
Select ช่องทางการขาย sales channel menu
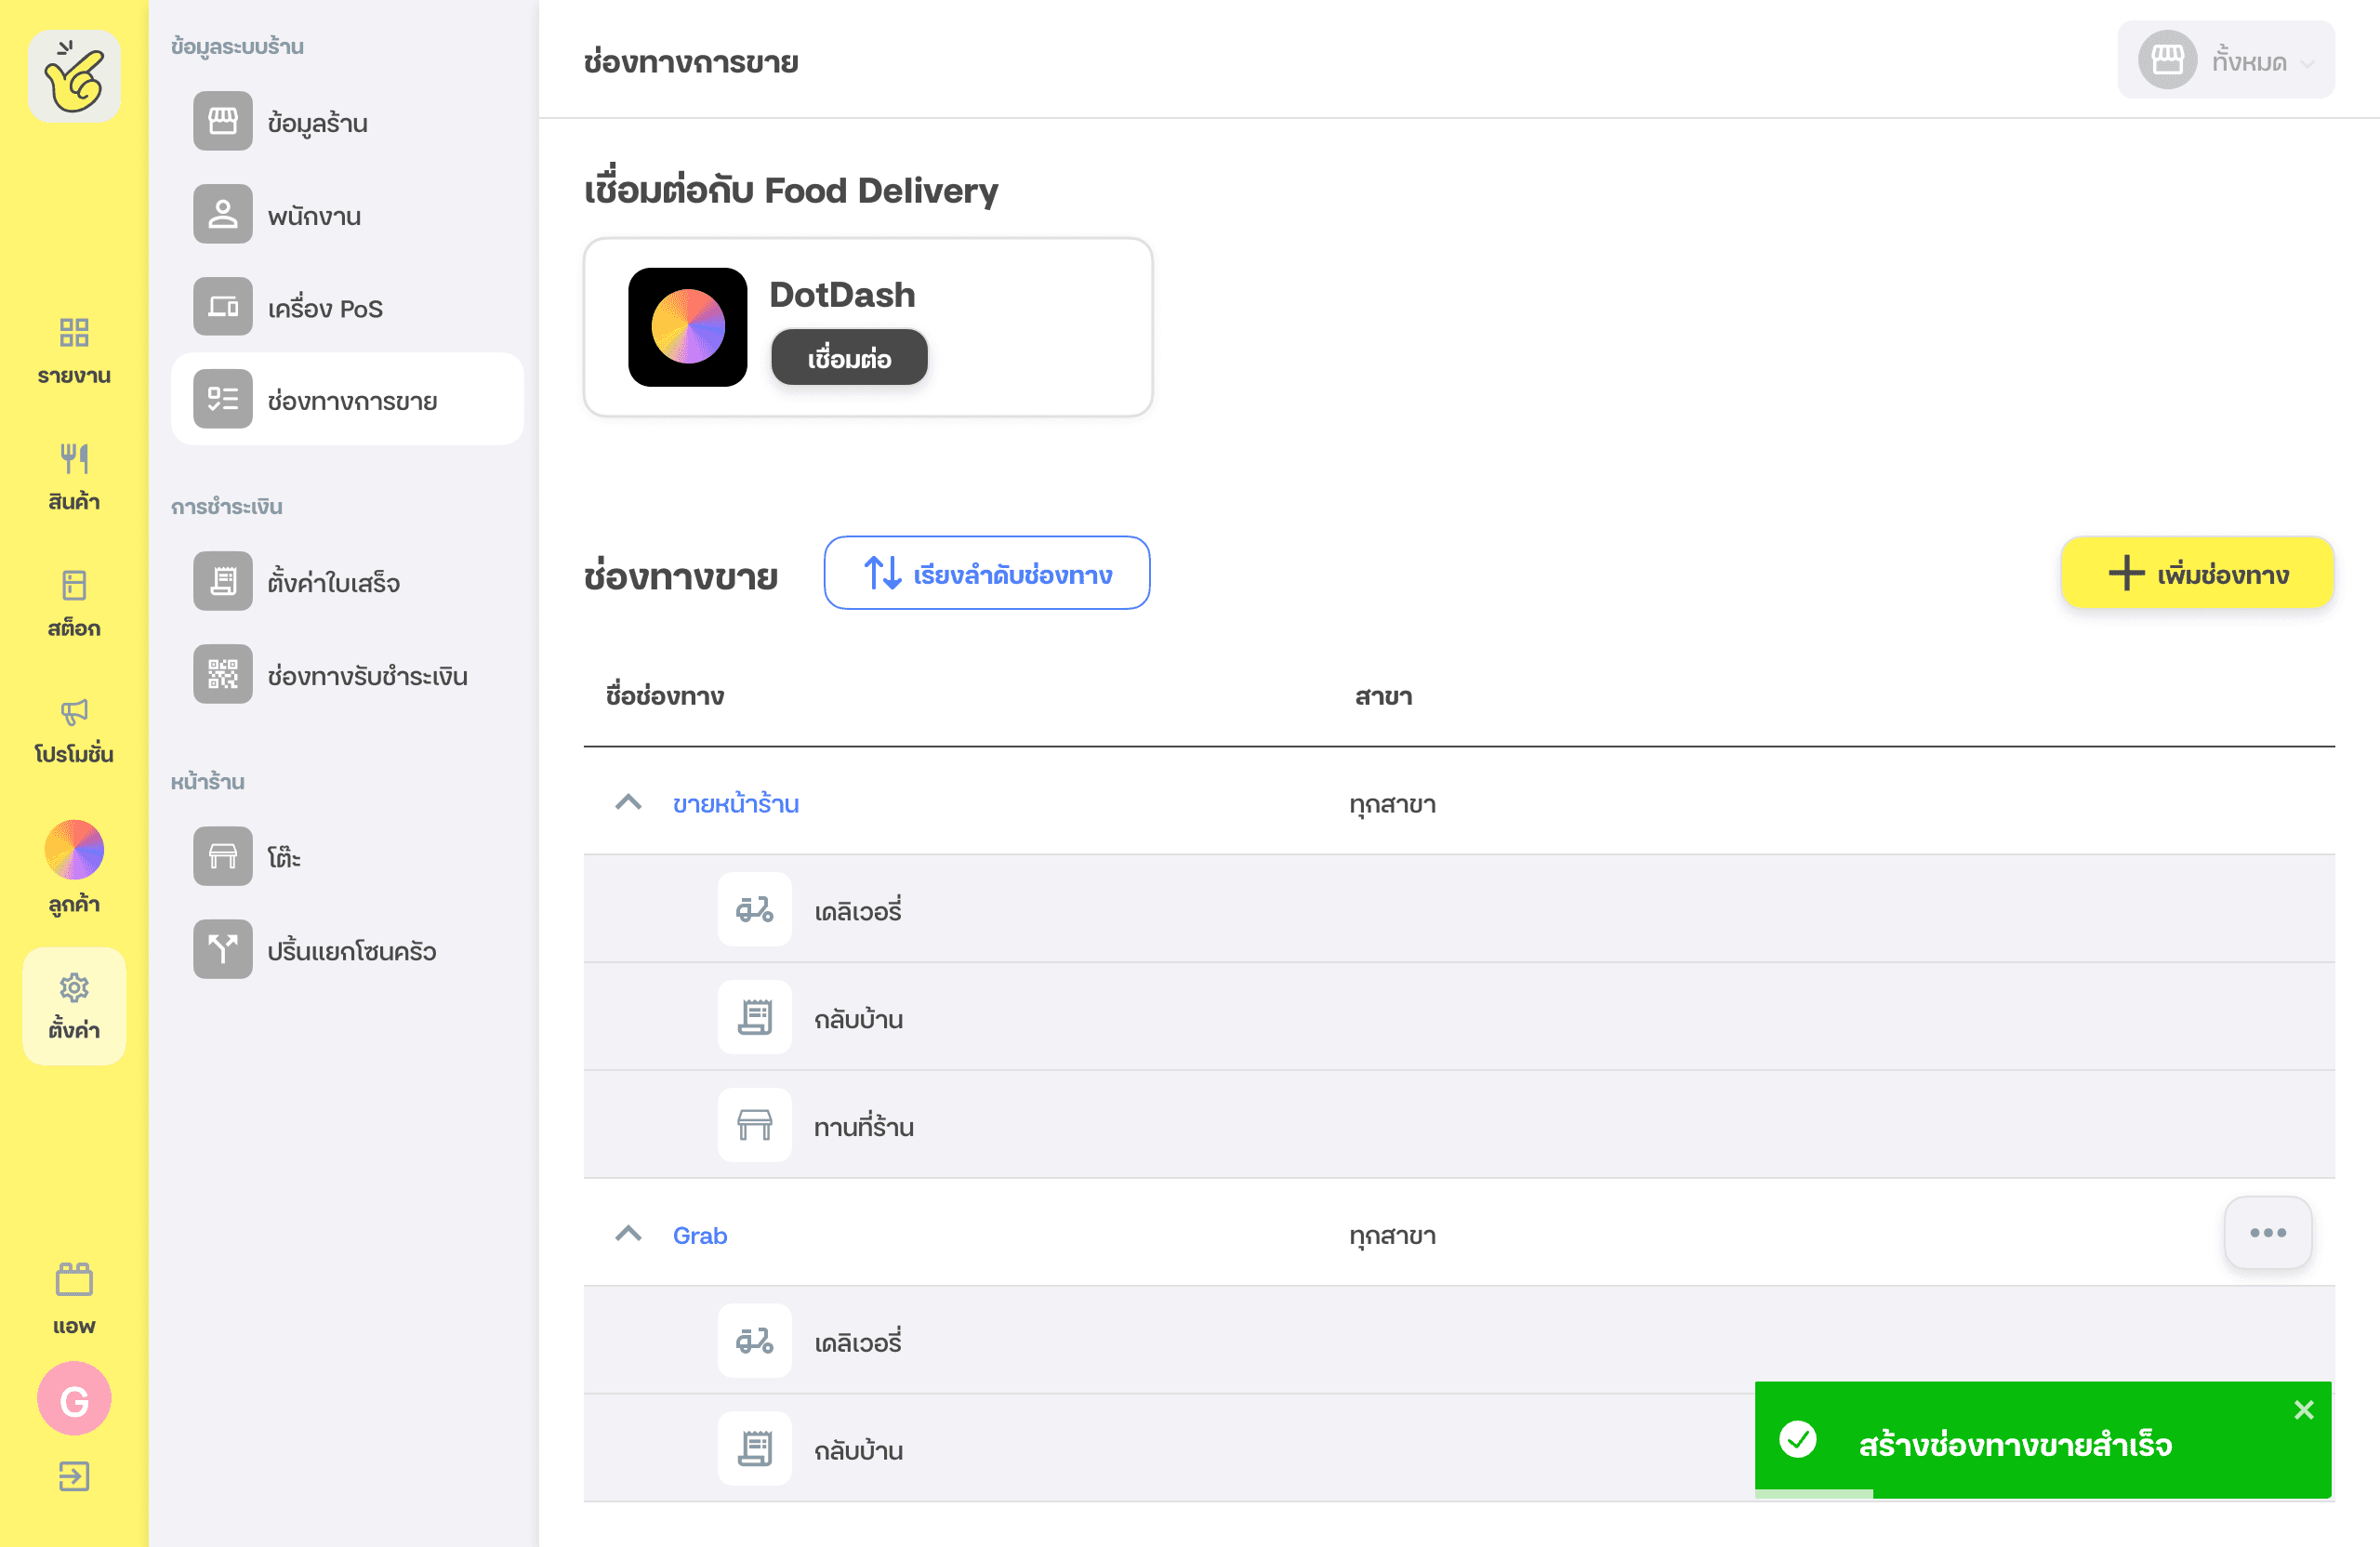click(347, 399)
